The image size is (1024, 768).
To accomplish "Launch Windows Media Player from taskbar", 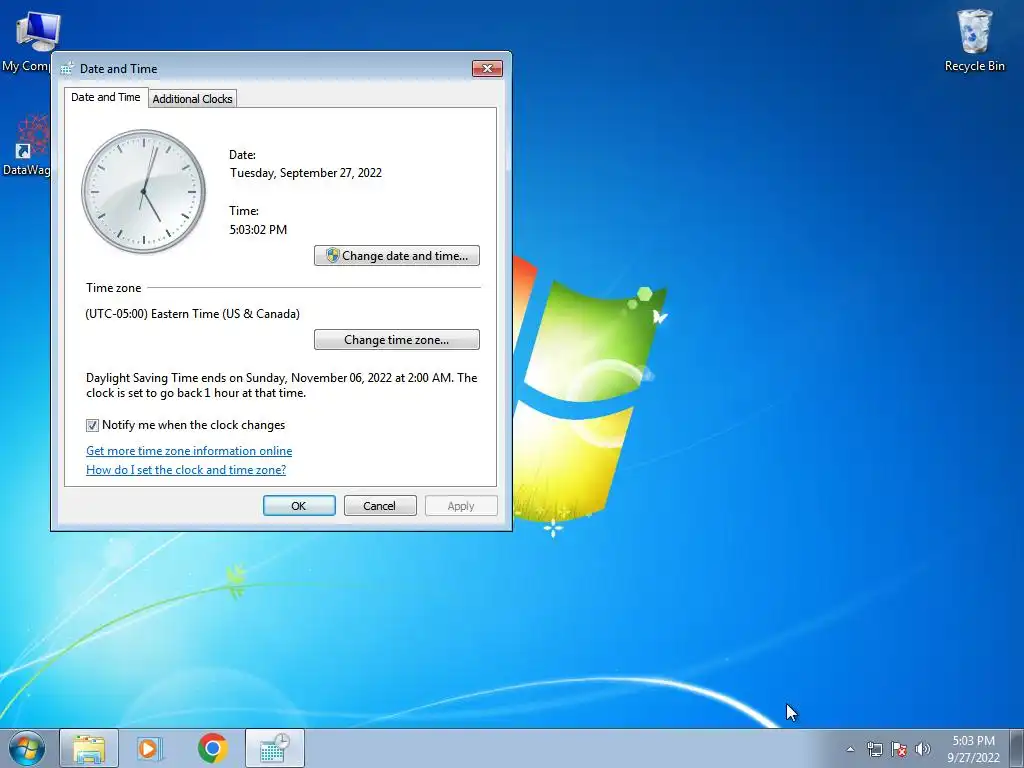I will (150, 748).
